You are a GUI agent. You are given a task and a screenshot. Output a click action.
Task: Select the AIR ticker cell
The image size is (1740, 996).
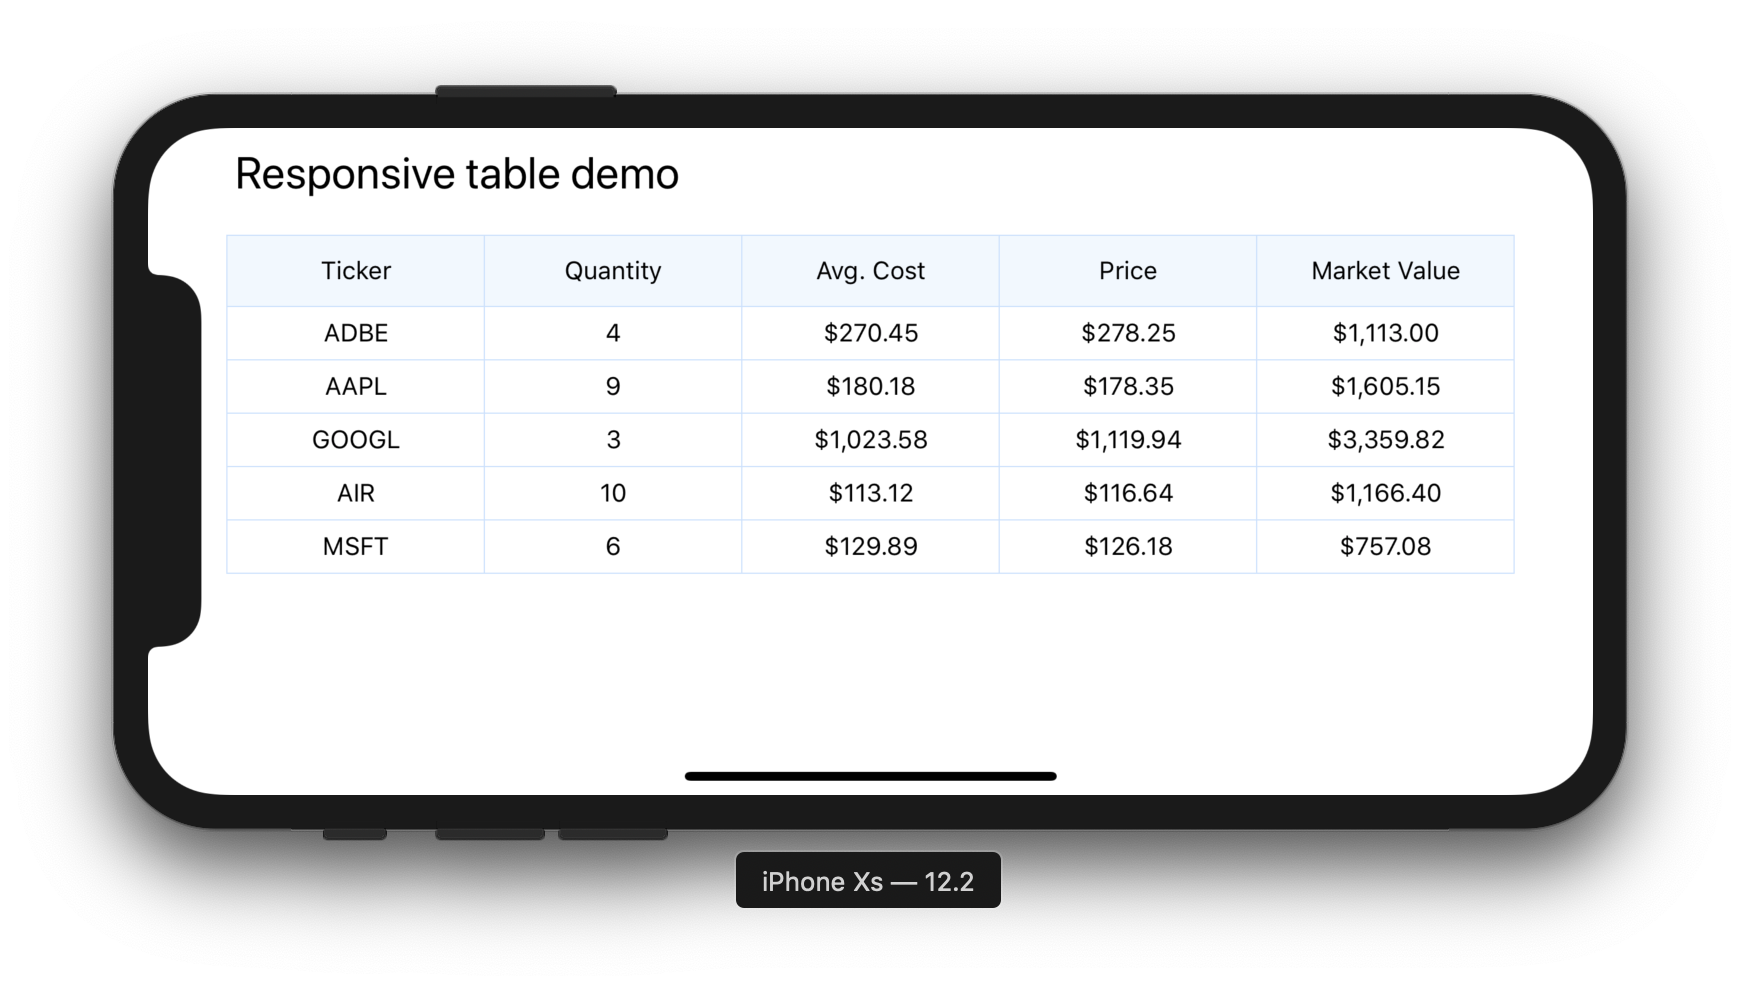(x=356, y=492)
